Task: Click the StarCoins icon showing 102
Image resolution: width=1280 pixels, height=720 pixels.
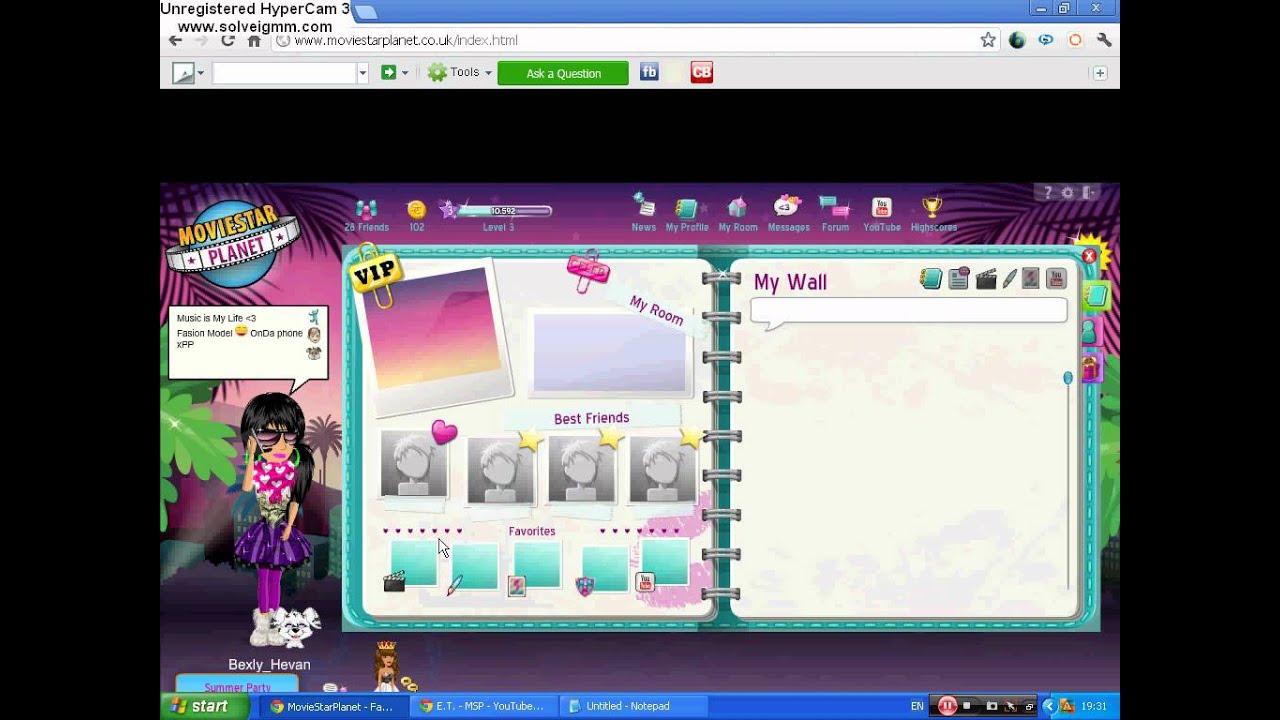Action: 416,209
